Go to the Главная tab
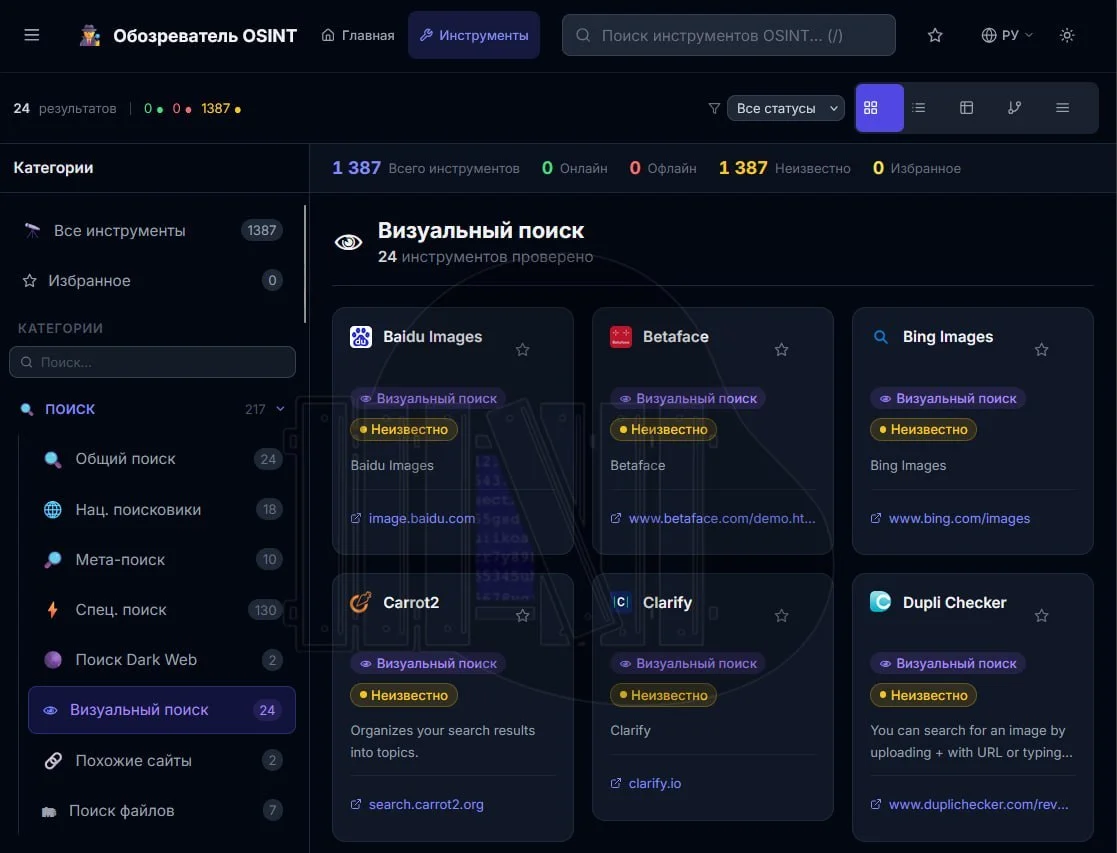This screenshot has width=1117, height=853. coord(358,35)
